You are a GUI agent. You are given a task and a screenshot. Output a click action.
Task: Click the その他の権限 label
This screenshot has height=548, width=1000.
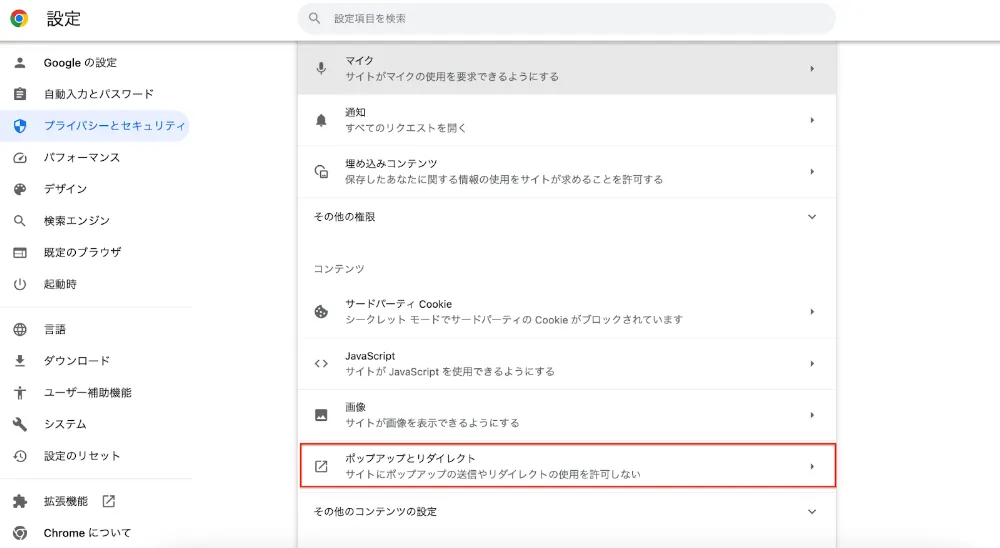[x=344, y=217]
